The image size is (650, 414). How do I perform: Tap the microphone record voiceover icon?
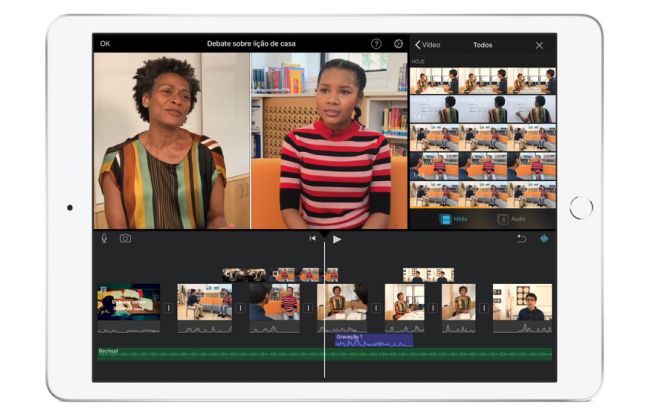click(x=104, y=238)
